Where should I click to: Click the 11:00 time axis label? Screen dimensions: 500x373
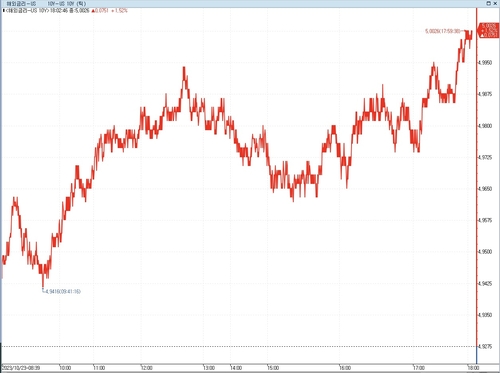[99, 368]
